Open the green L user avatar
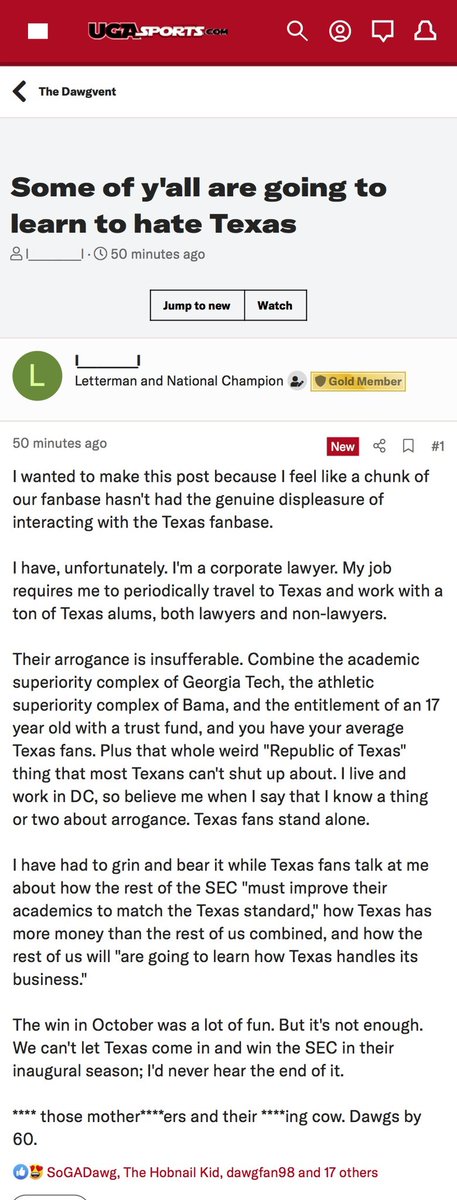The height and width of the screenshot is (1200, 457). point(37,375)
